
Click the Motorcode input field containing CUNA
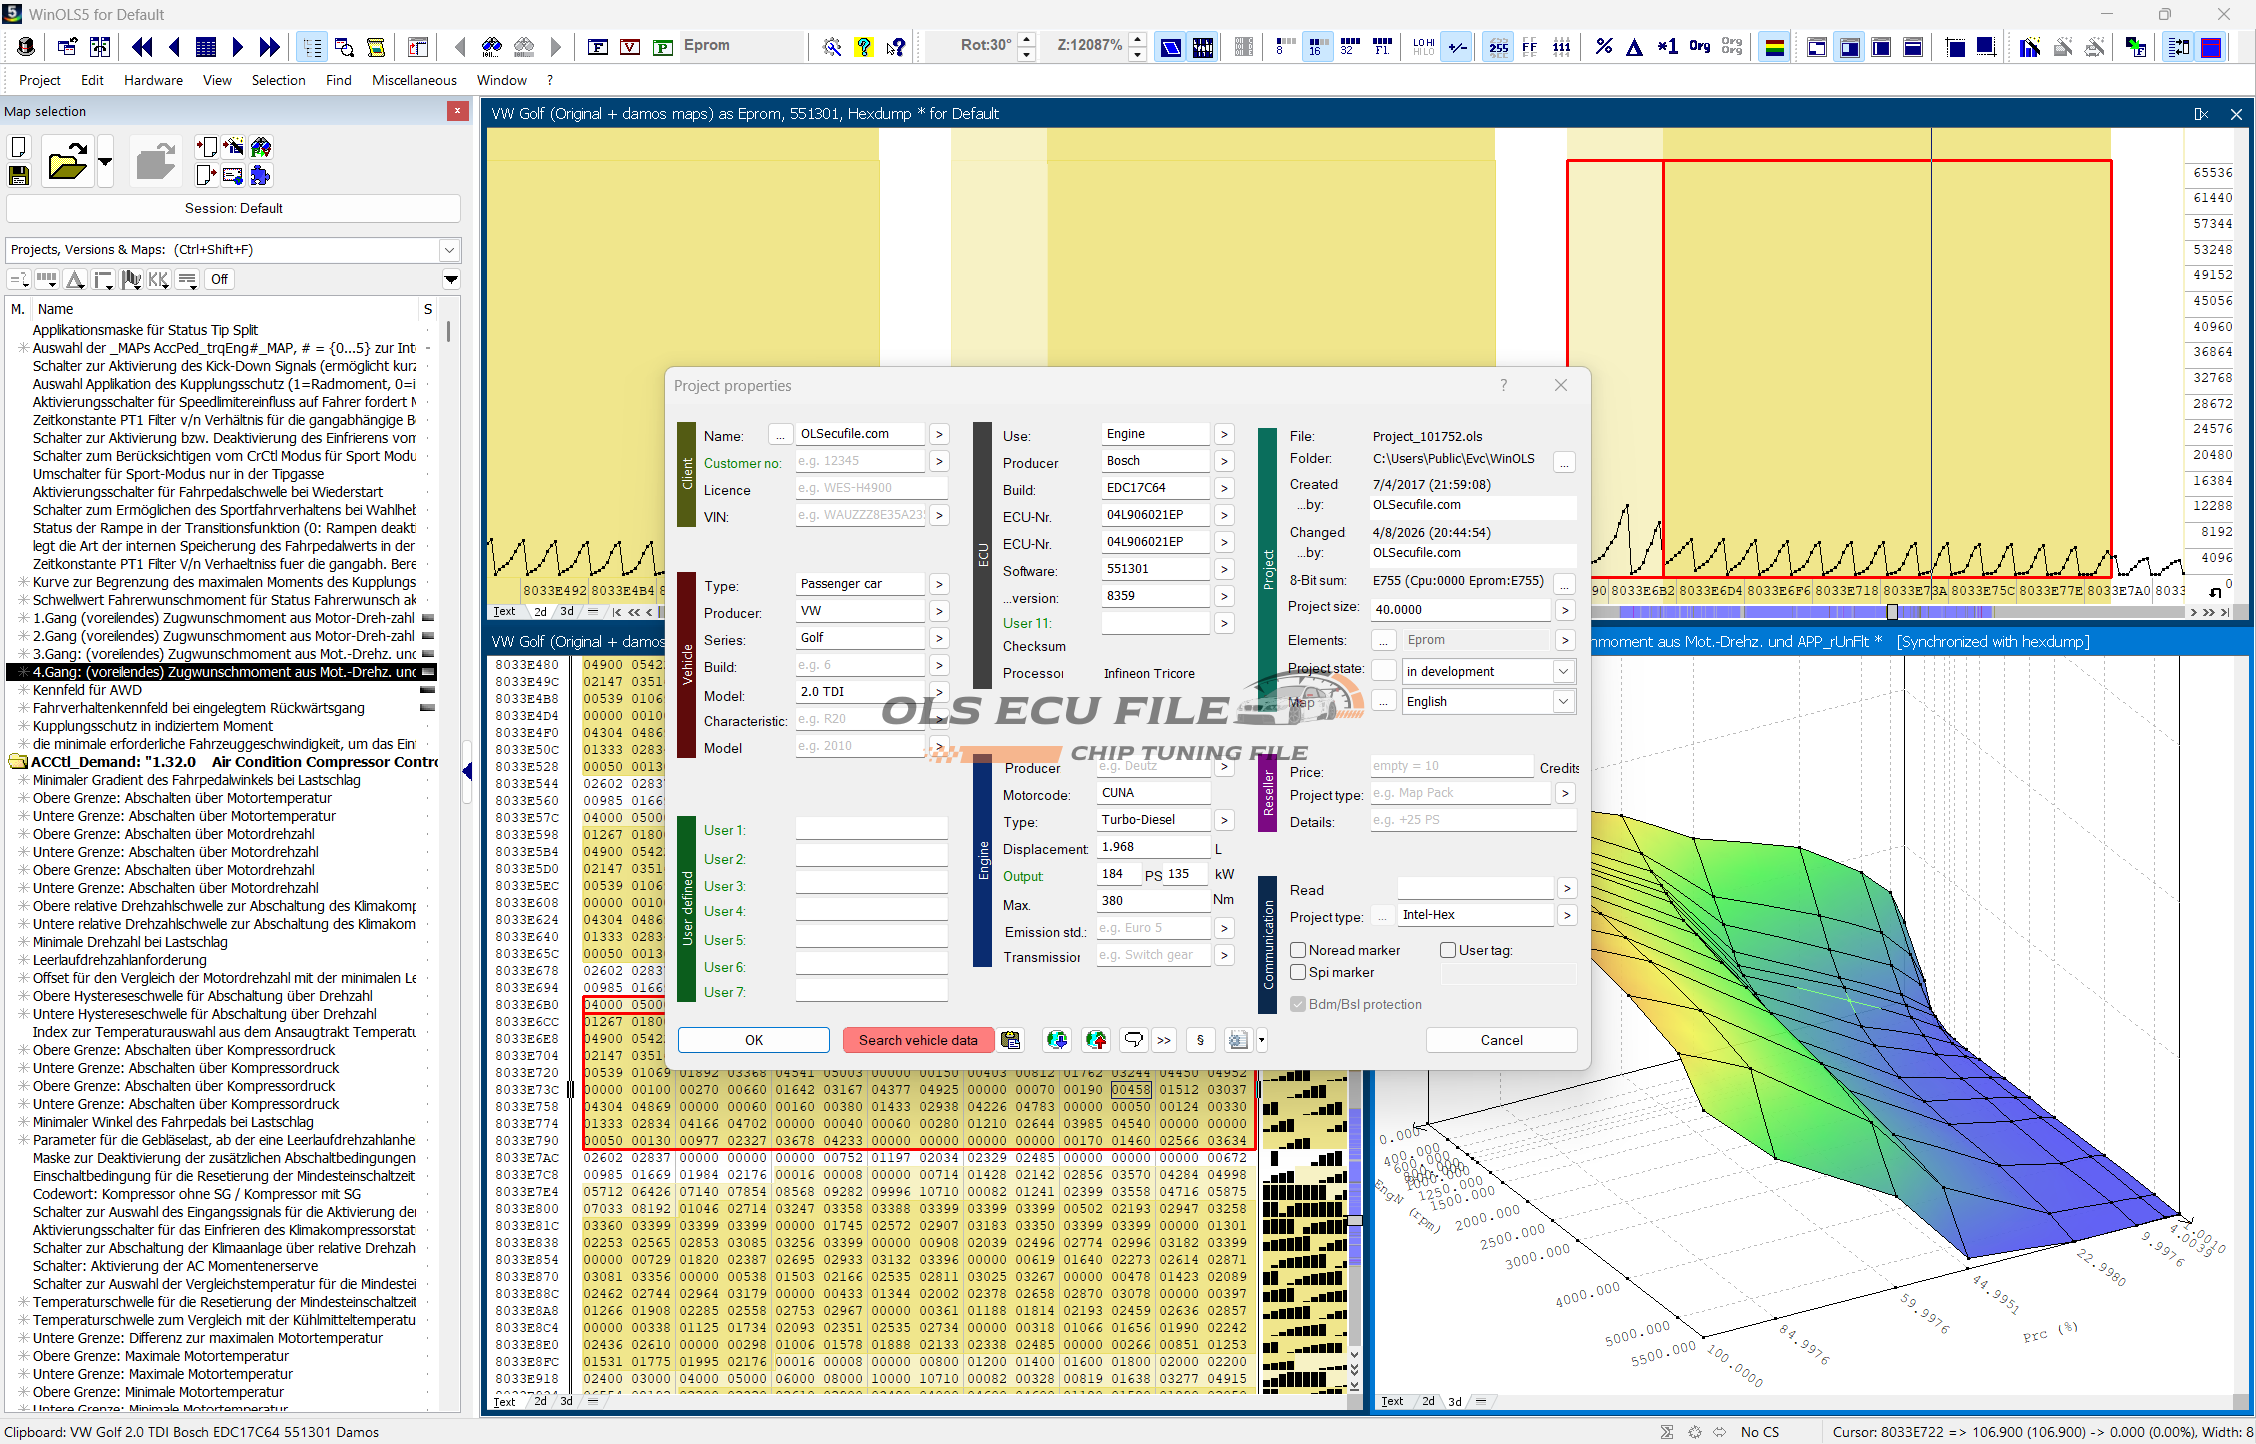point(1153,793)
